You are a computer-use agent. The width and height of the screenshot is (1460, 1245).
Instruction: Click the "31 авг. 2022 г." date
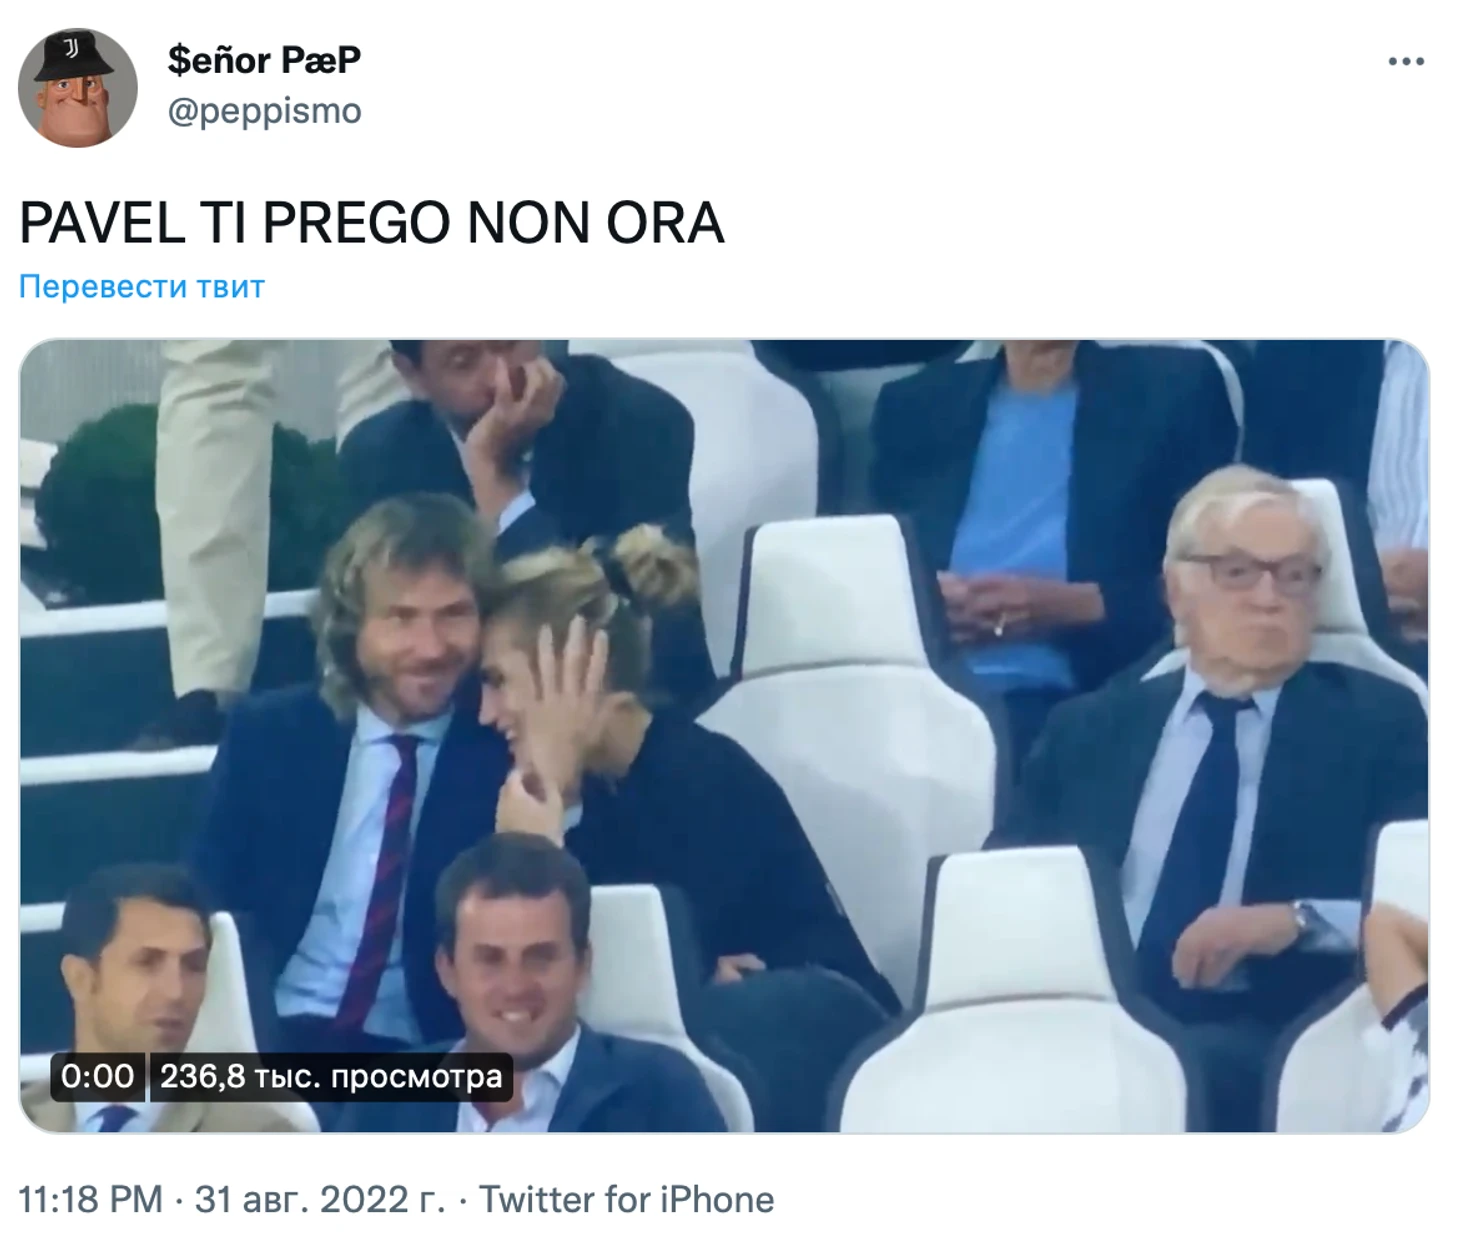click(x=320, y=1199)
